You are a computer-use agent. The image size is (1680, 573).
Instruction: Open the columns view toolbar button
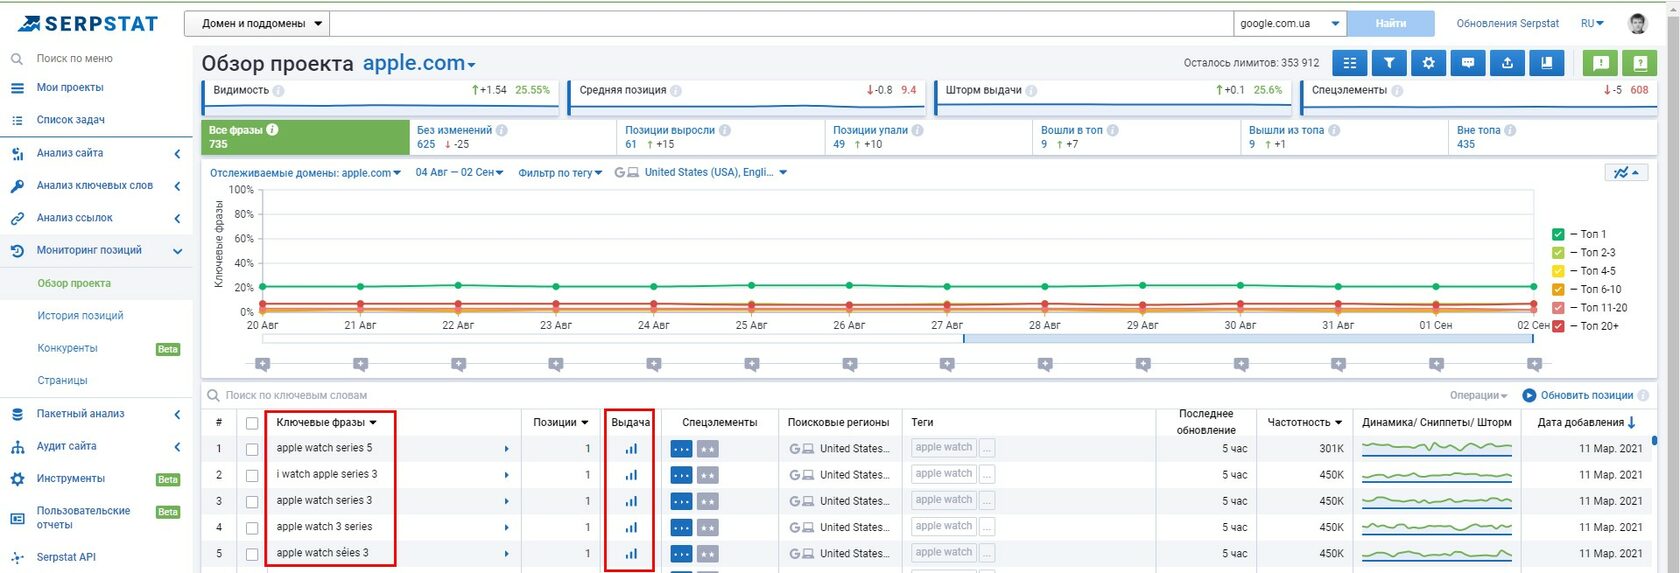click(1350, 63)
